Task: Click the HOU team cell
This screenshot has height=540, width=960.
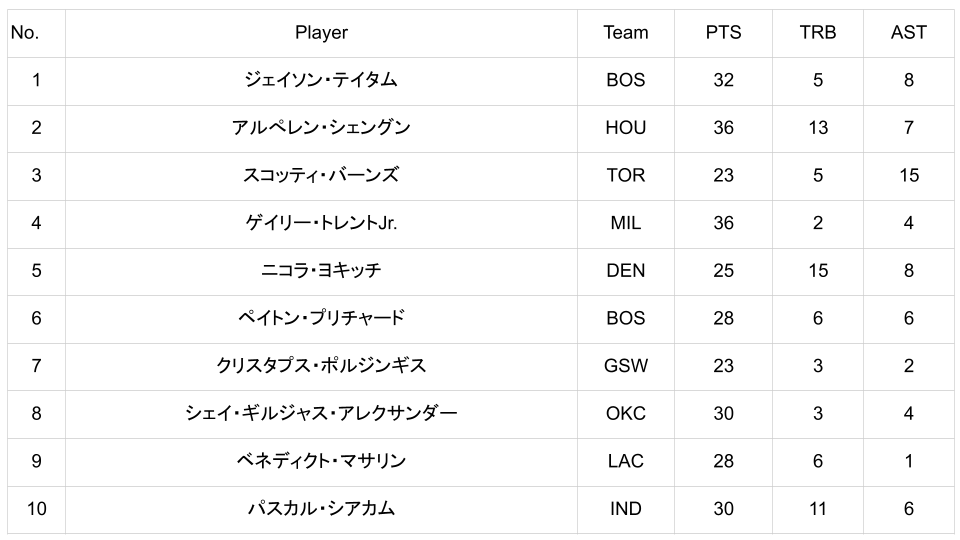Action: coord(625,128)
